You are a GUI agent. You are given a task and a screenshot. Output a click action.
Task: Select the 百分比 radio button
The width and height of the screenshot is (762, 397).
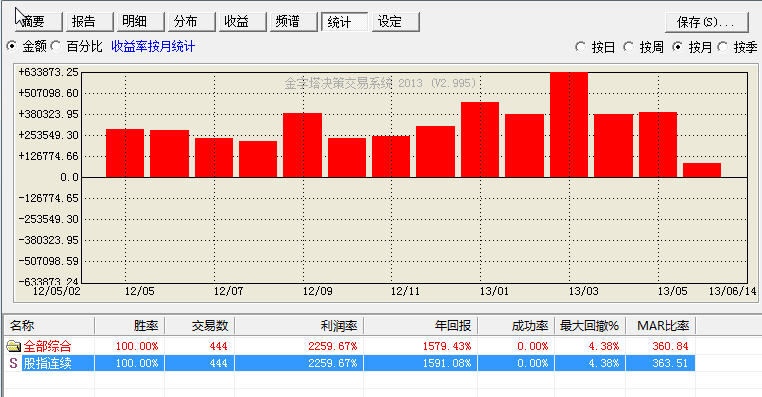point(56,47)
